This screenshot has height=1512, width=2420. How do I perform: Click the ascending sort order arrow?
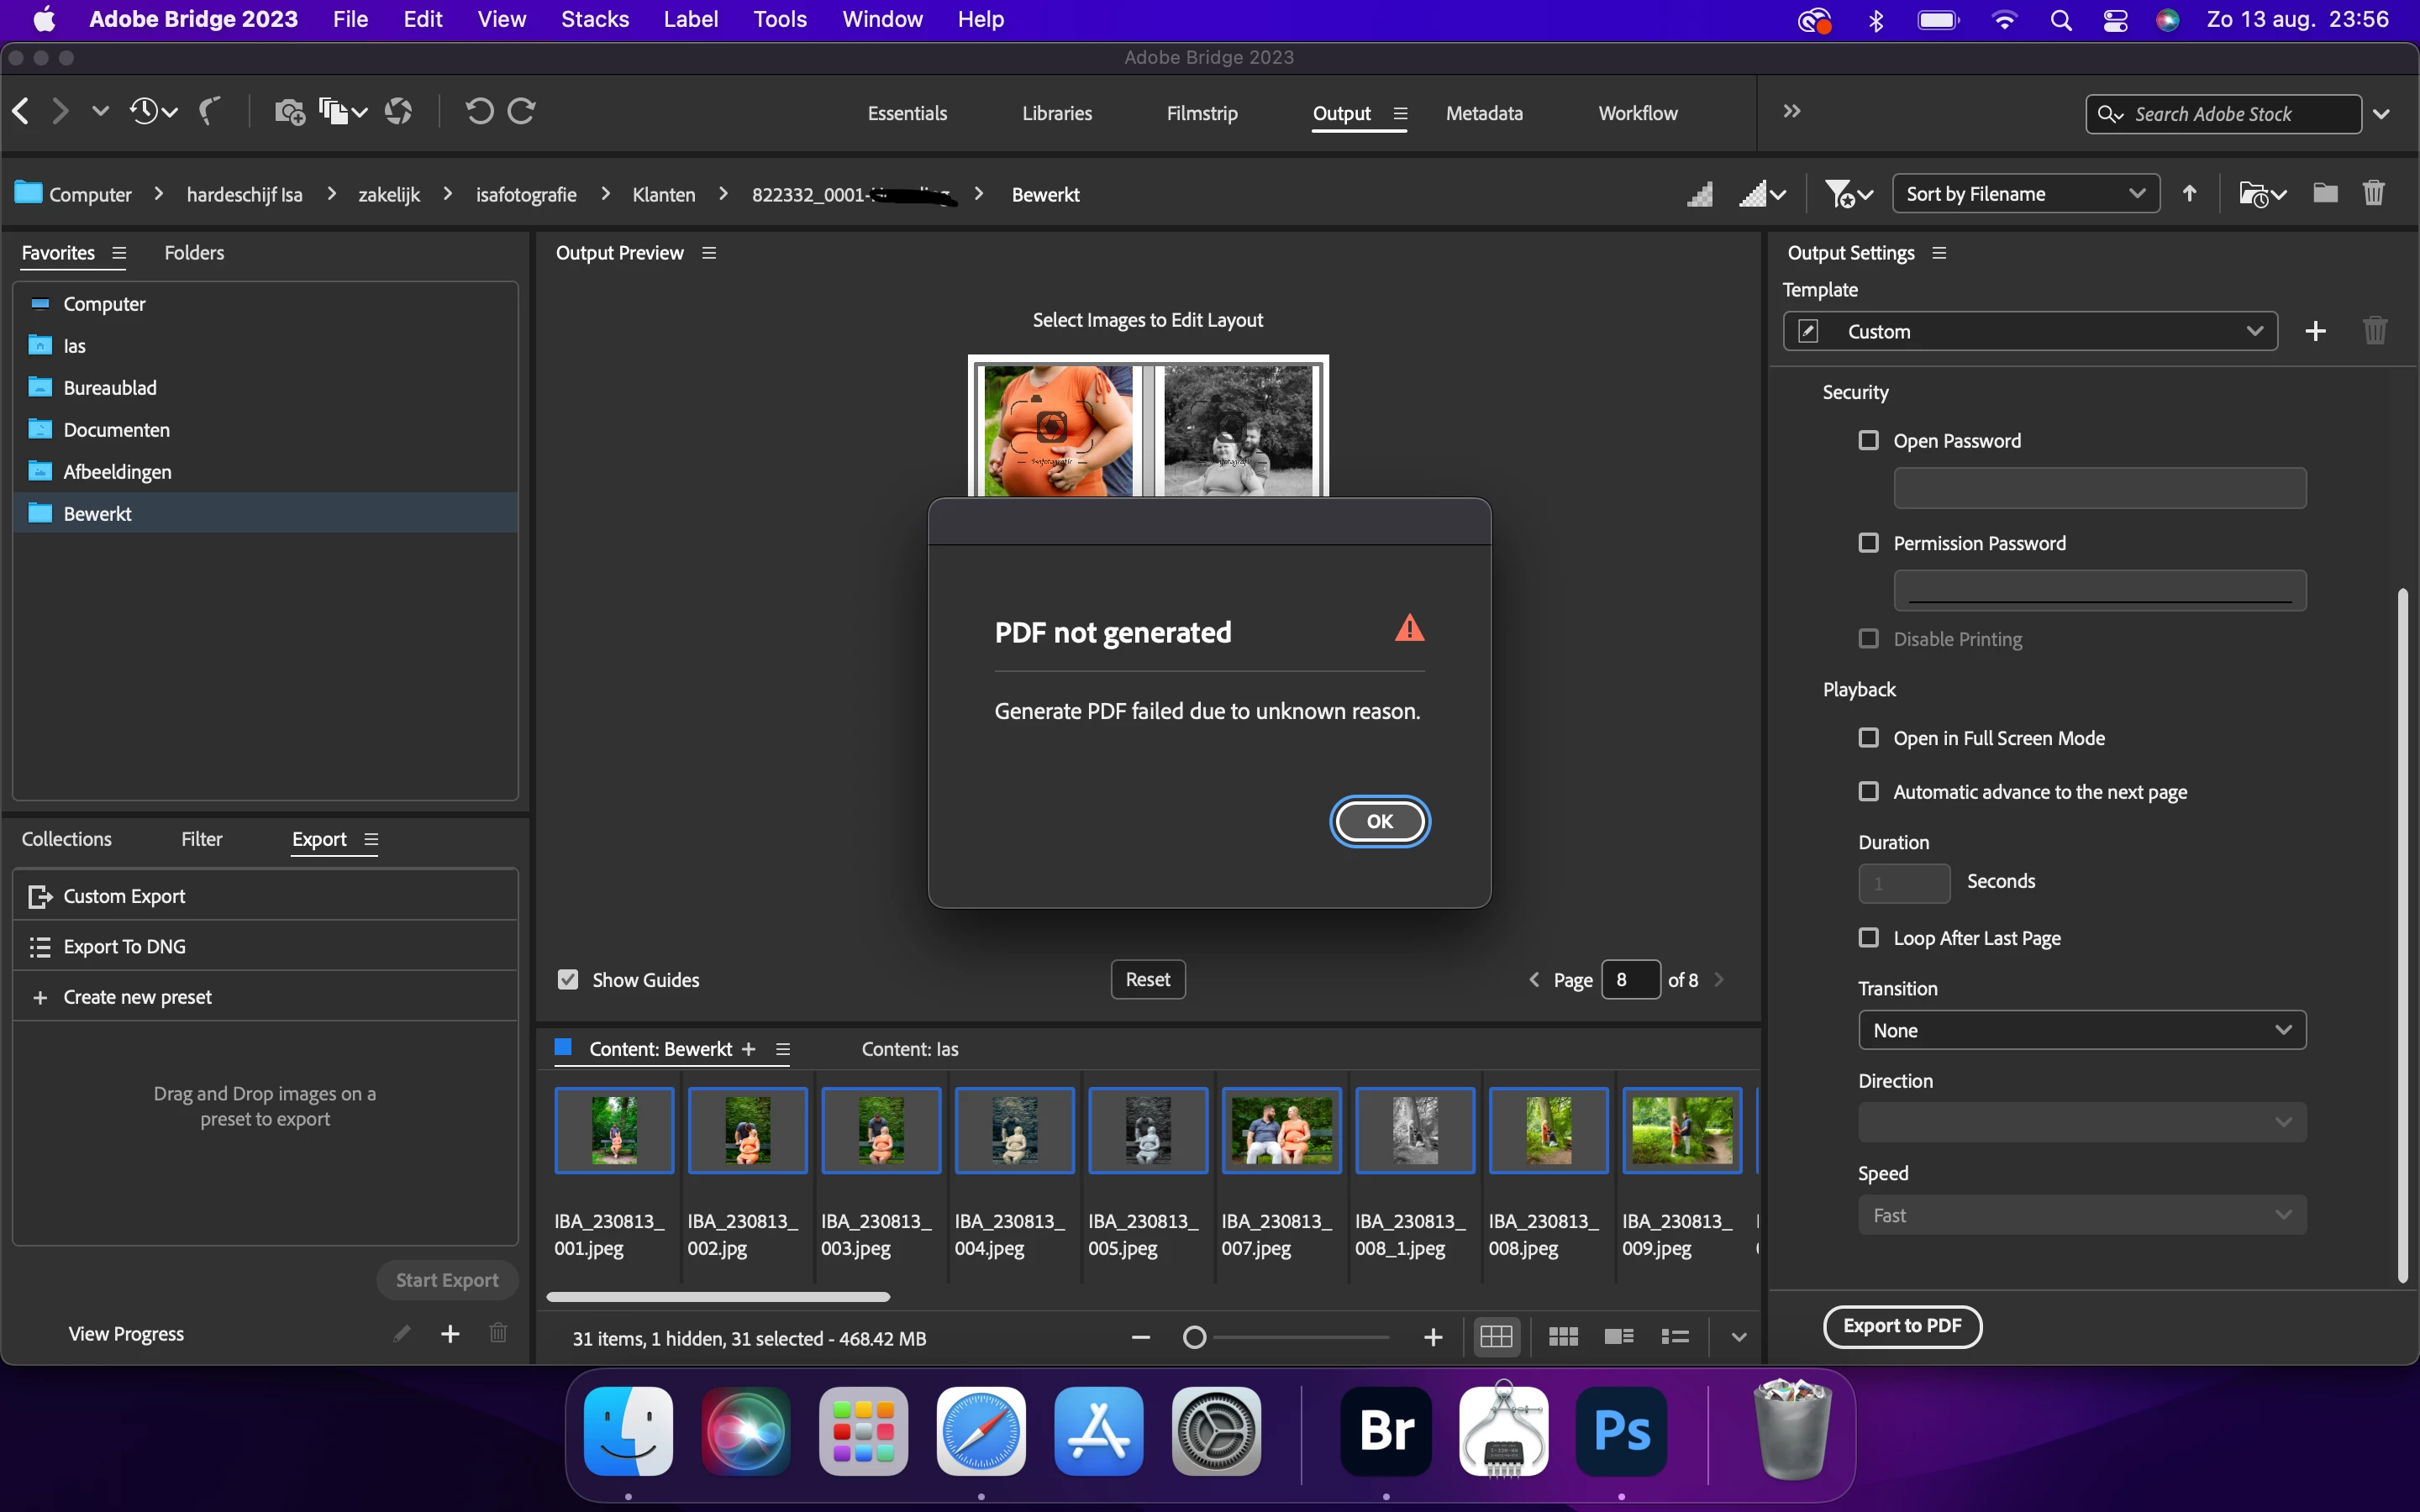(x=2190, y=193)
